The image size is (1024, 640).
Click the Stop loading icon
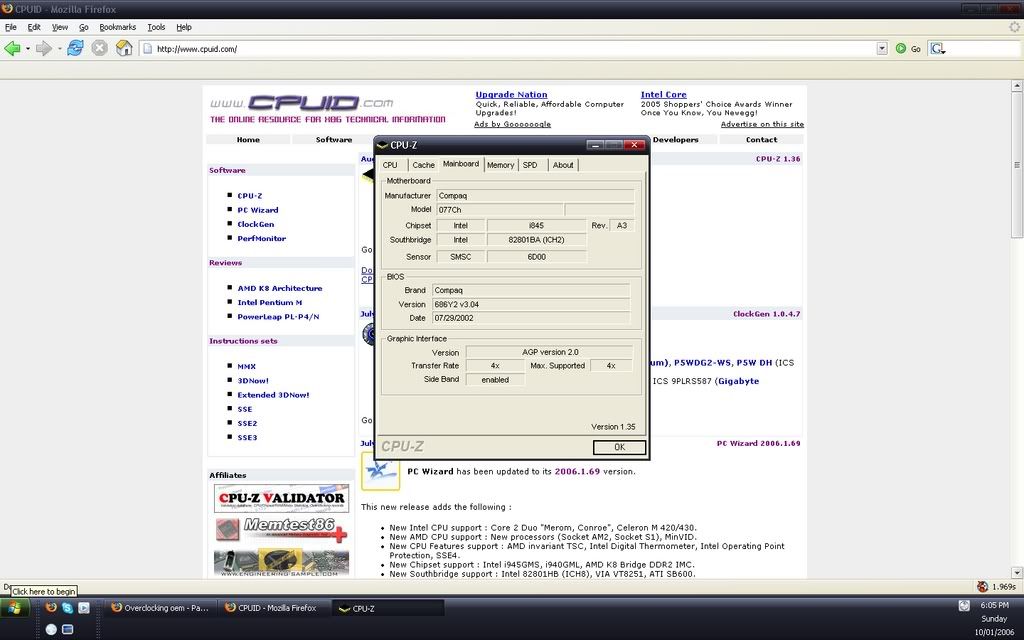coord(100,48)
